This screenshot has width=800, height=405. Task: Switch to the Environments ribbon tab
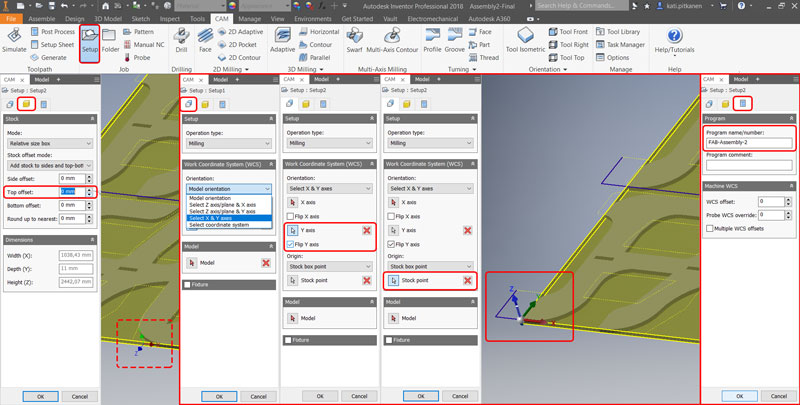(313, 18)
